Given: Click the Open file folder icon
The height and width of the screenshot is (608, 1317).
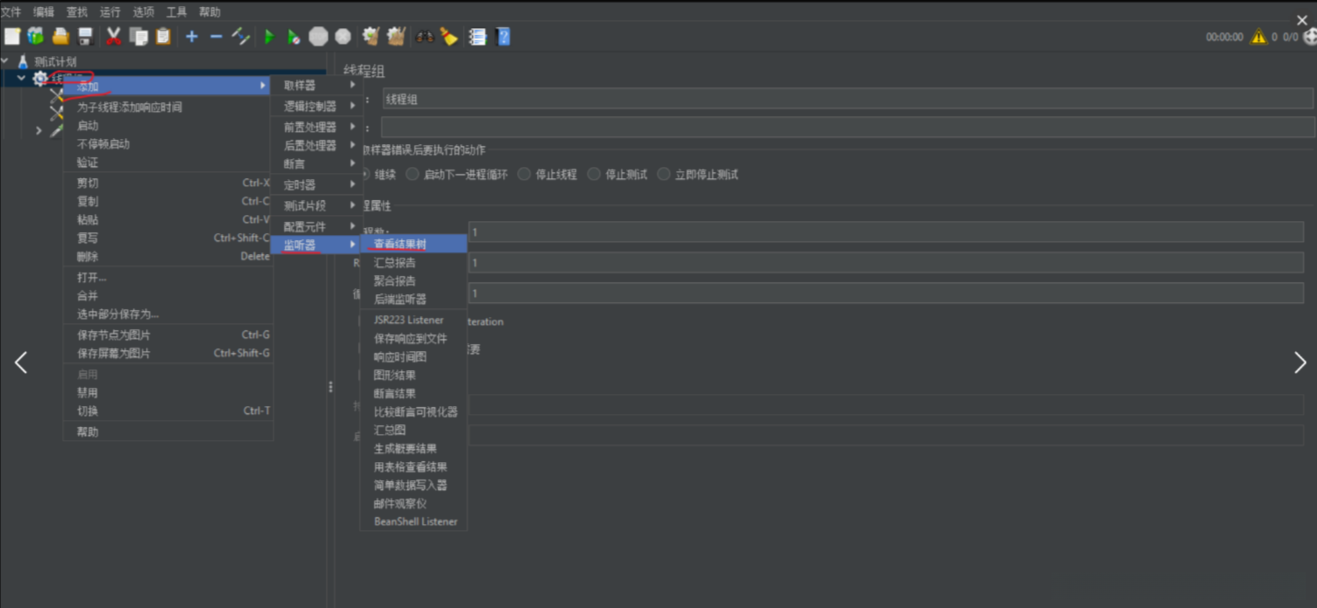Looking at the screenshot, I should click(x=60, y=36).
